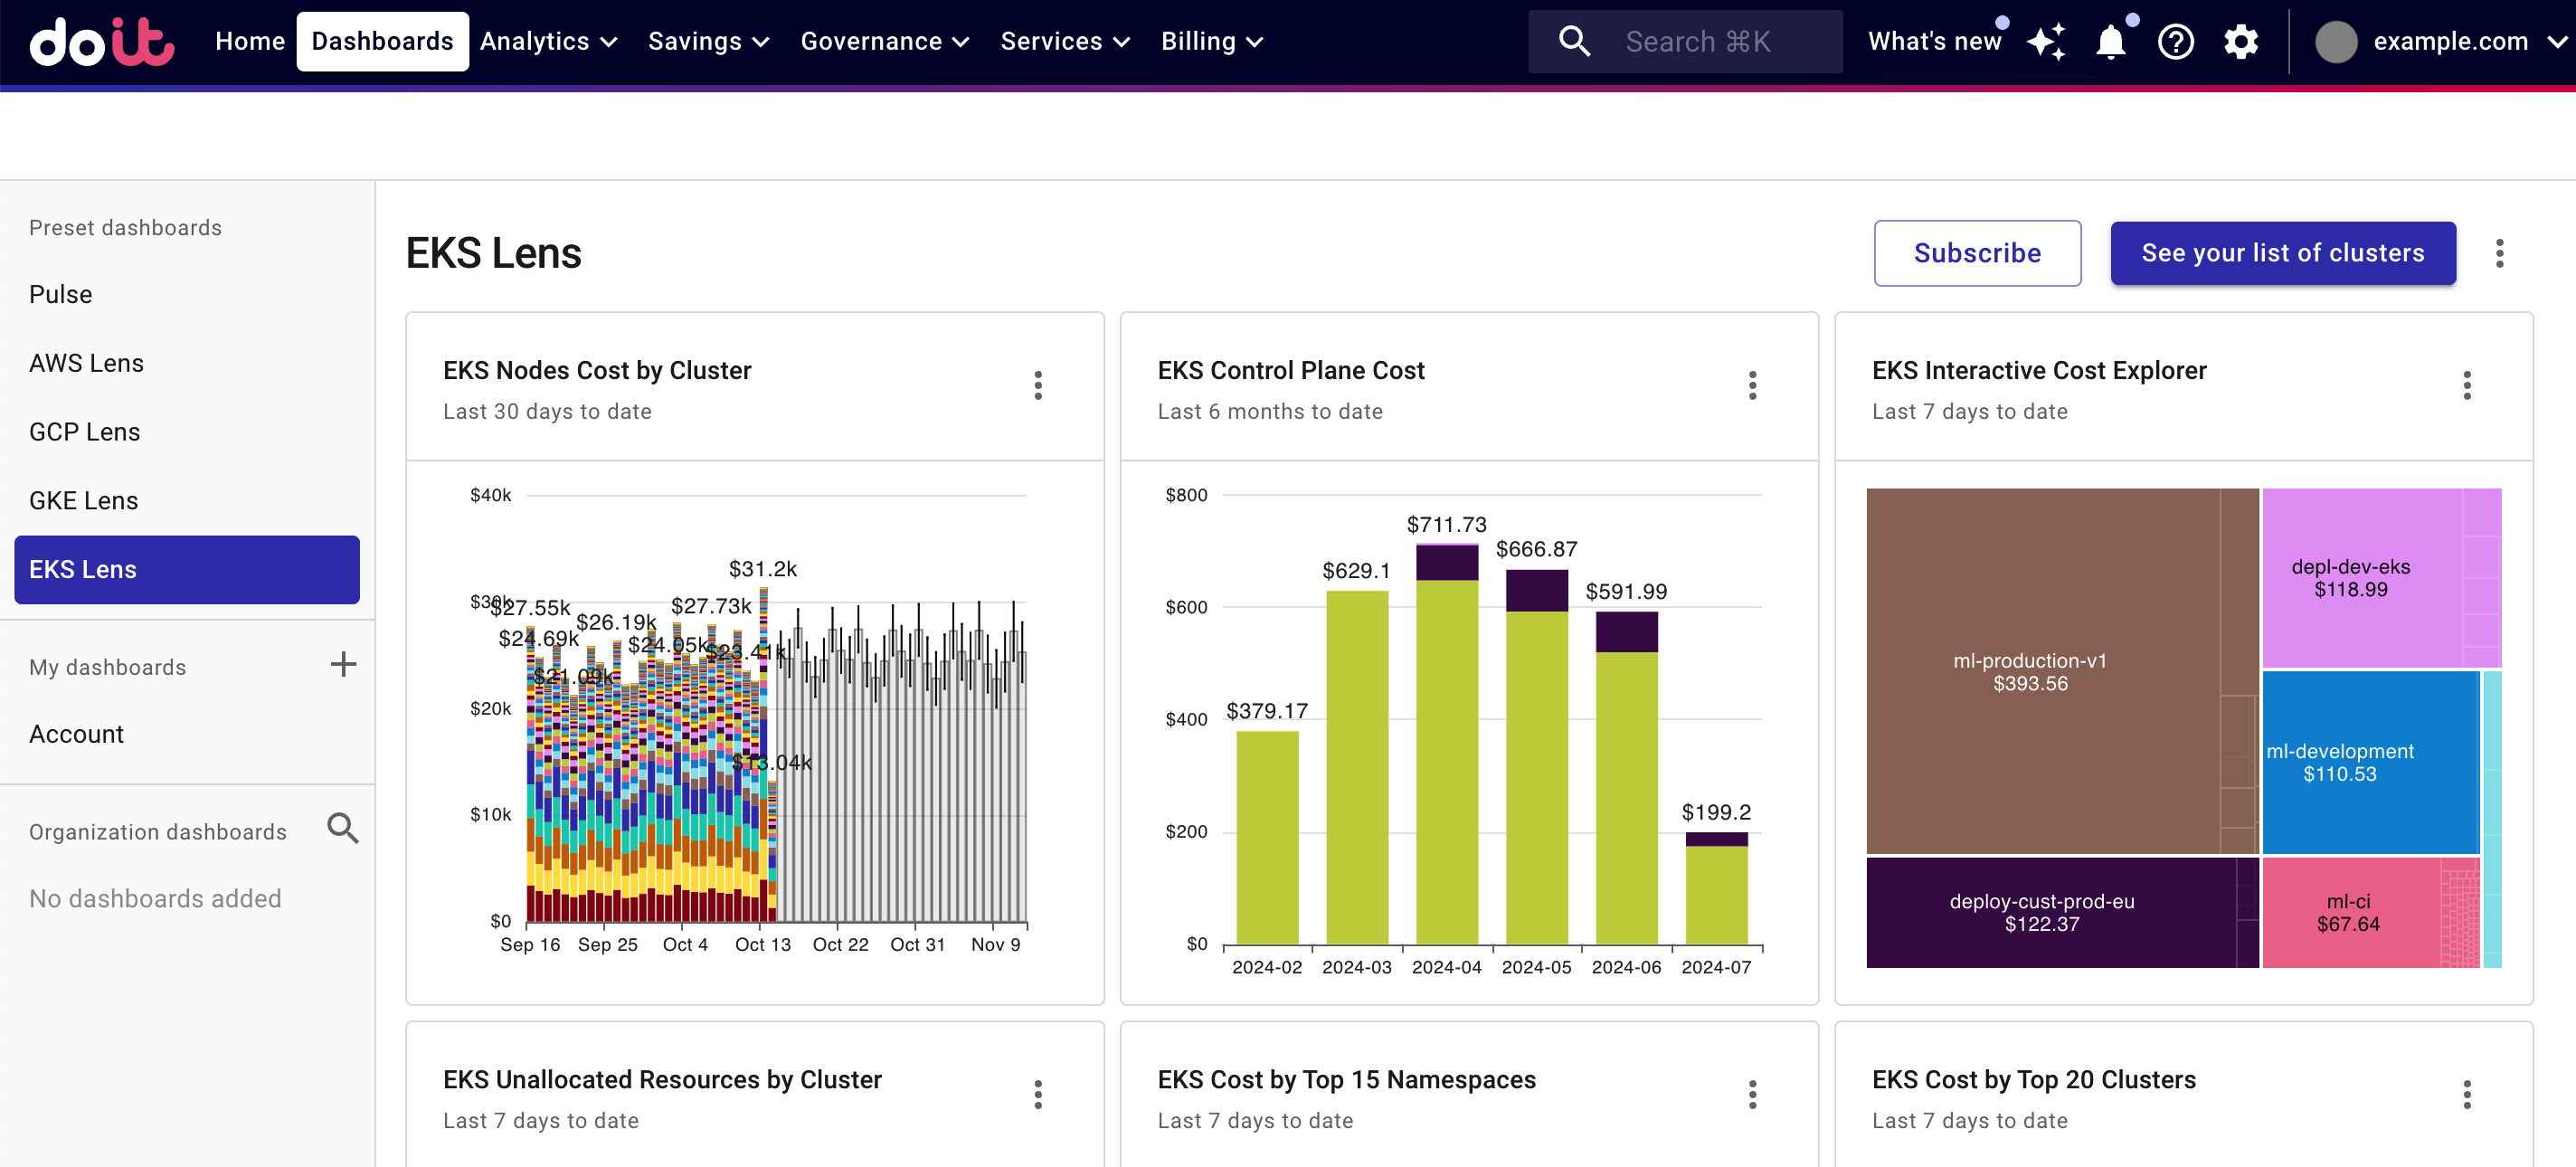Click the 2024-05 bar labeled $666.87
Image resolution: width=2576 pixels, height=1167 pixels.
[x=1536, y=756]
